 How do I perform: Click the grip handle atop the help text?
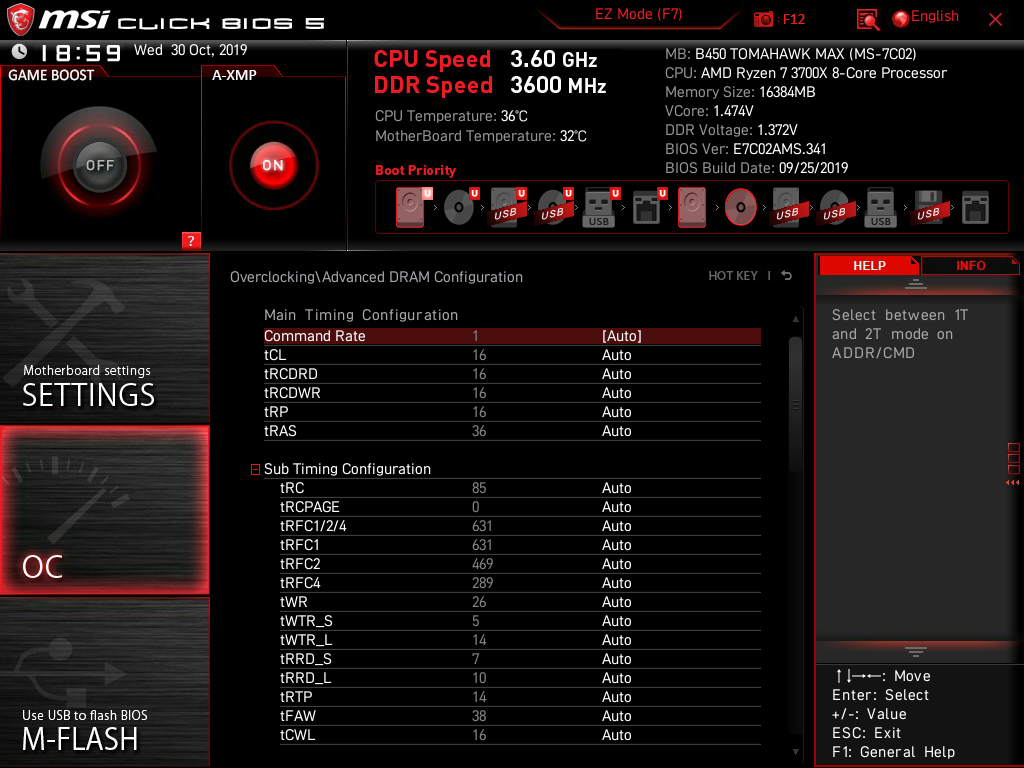tap(916, 283)
